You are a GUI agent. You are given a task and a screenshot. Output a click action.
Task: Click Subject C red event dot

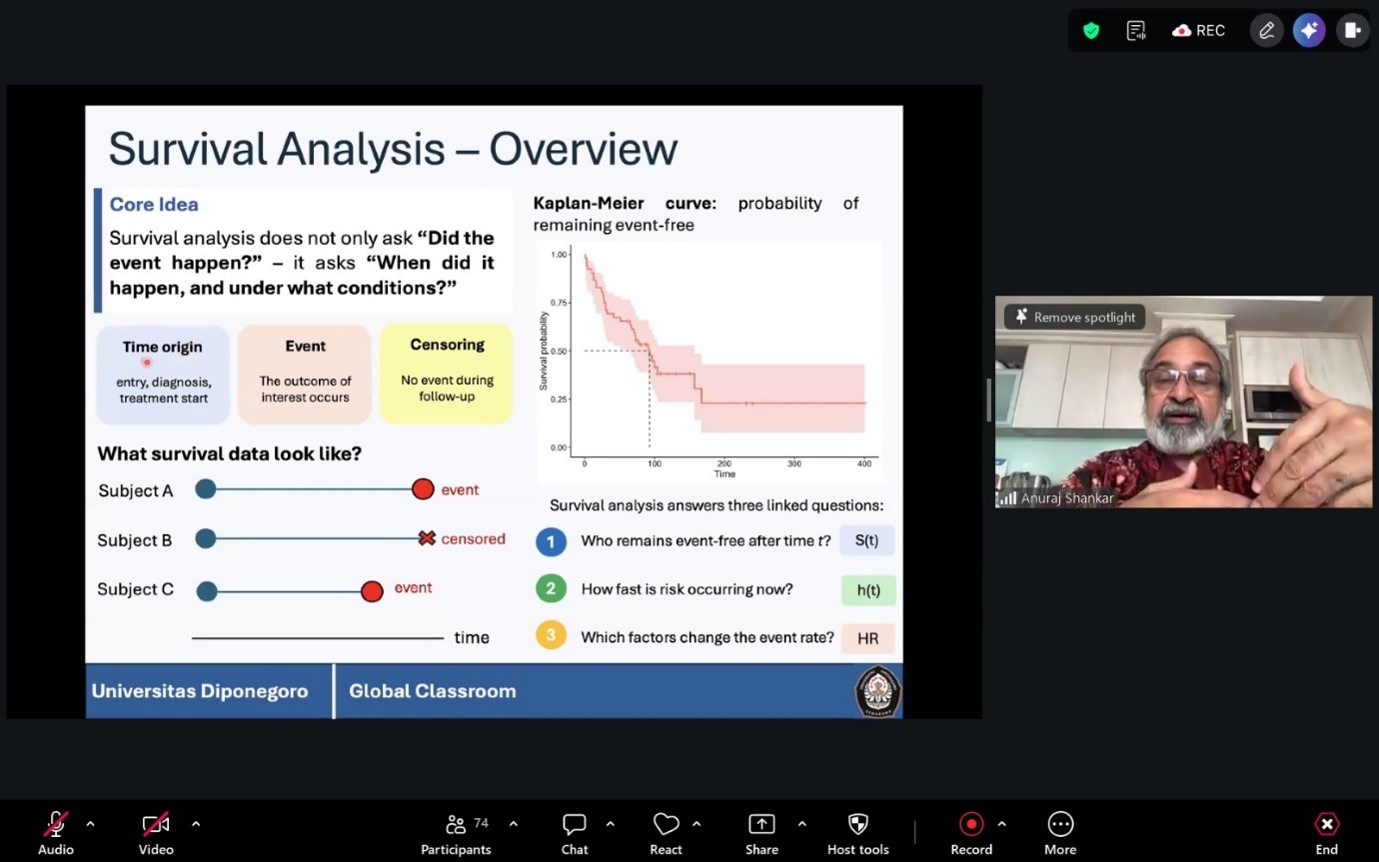372,591
